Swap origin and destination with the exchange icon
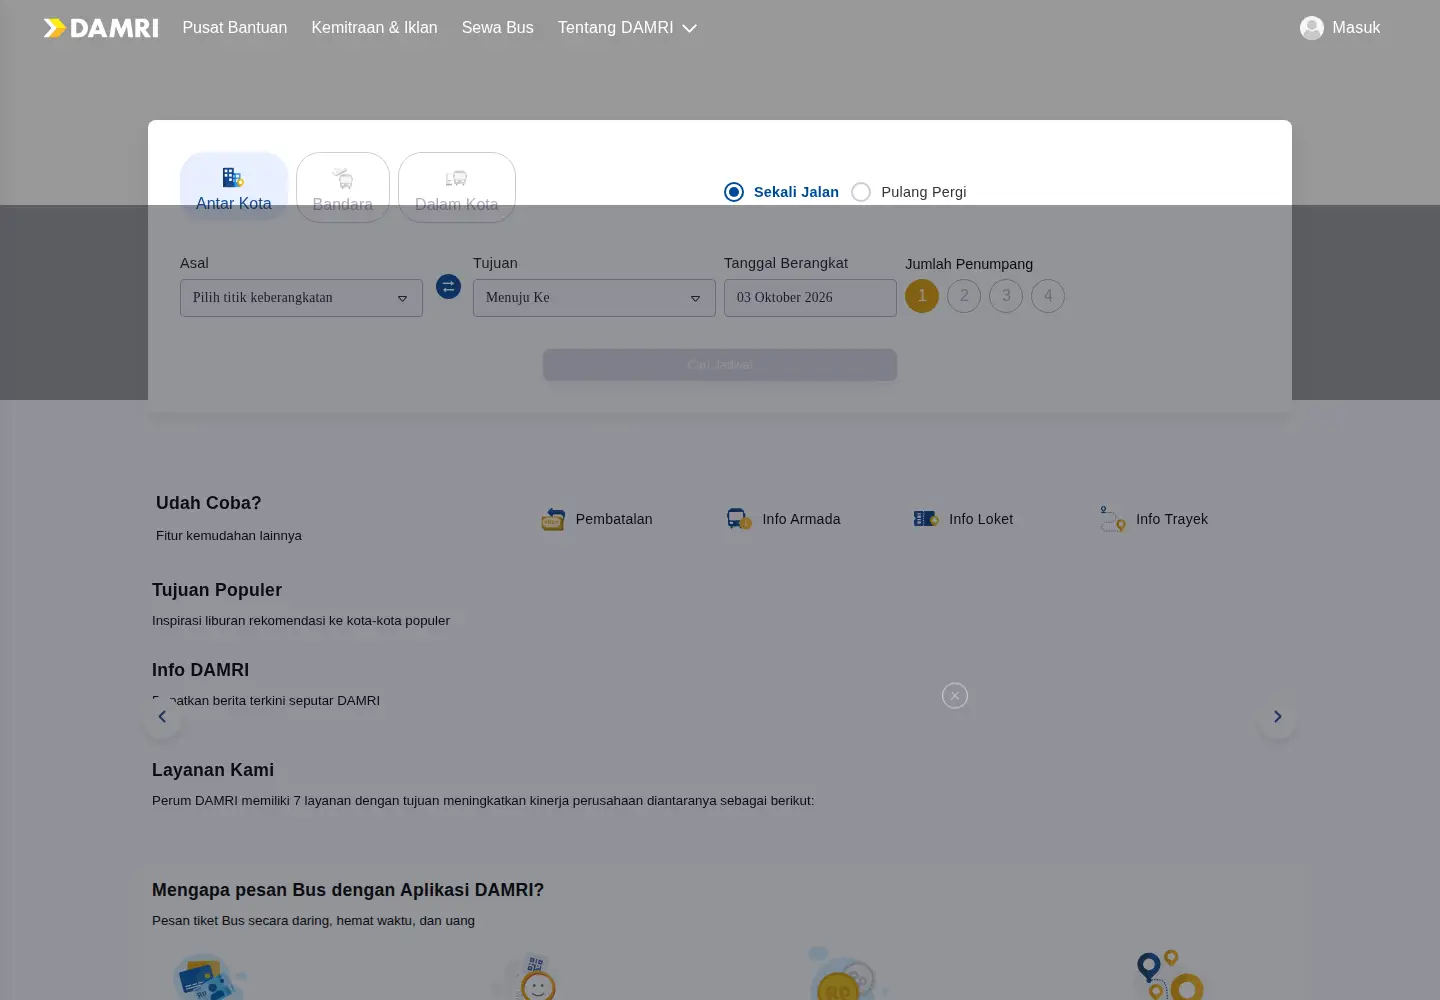This screenshot has height=1000, width=1440. (x=449, y=287)
